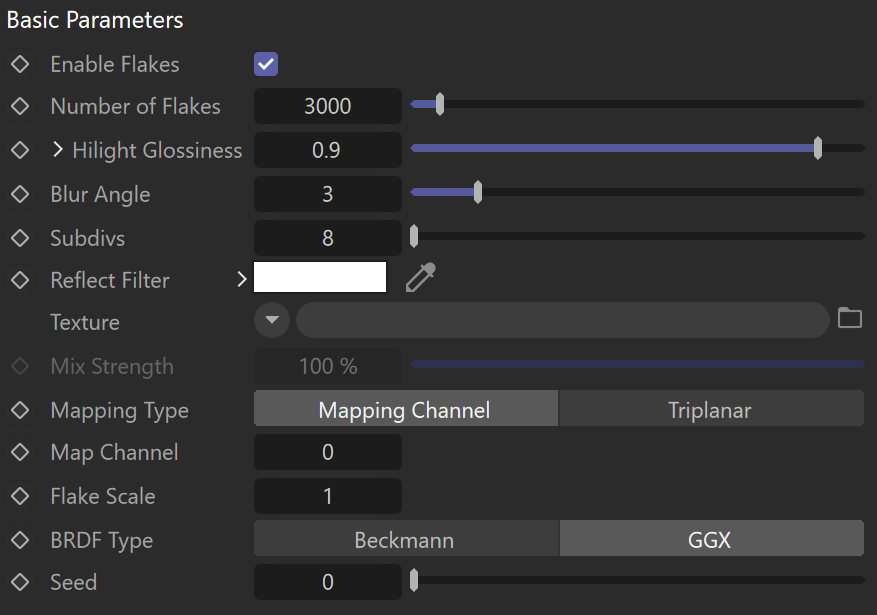Click the eyedropper color picker icon
This screenshot has height=615, width=877.
tap(421, 277)
